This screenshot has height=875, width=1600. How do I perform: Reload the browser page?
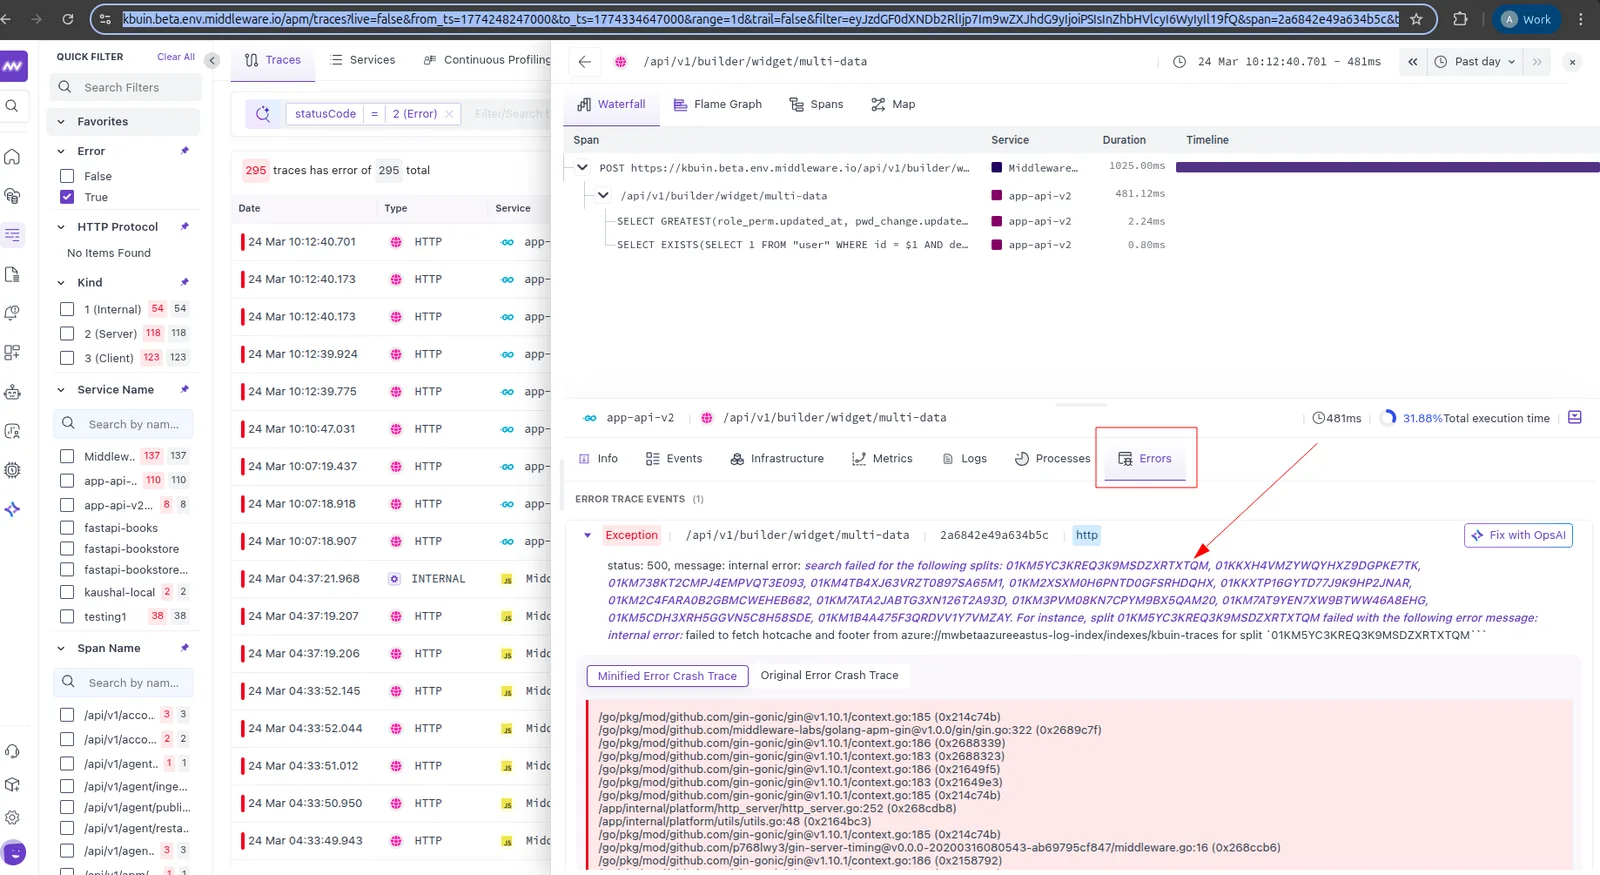68,19
